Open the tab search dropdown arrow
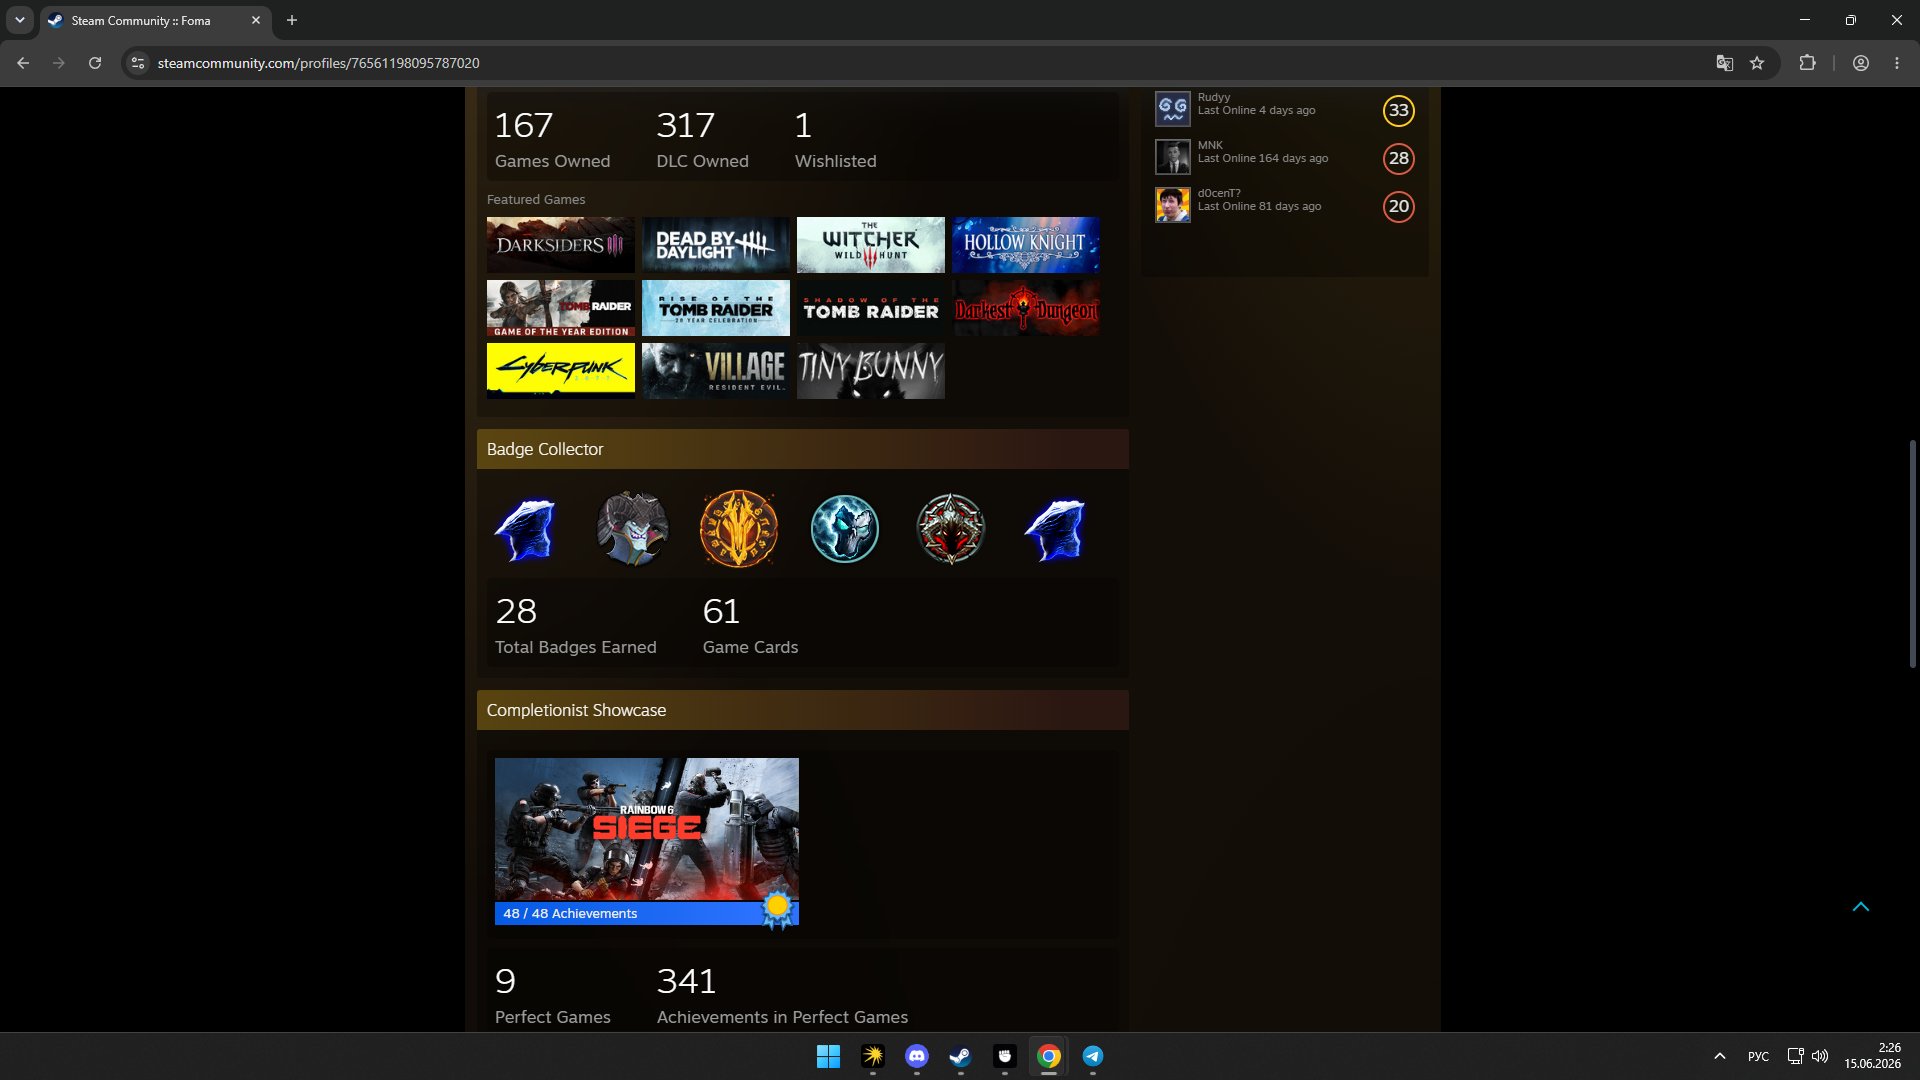1920x1080 pixels. tap(19, 20)
